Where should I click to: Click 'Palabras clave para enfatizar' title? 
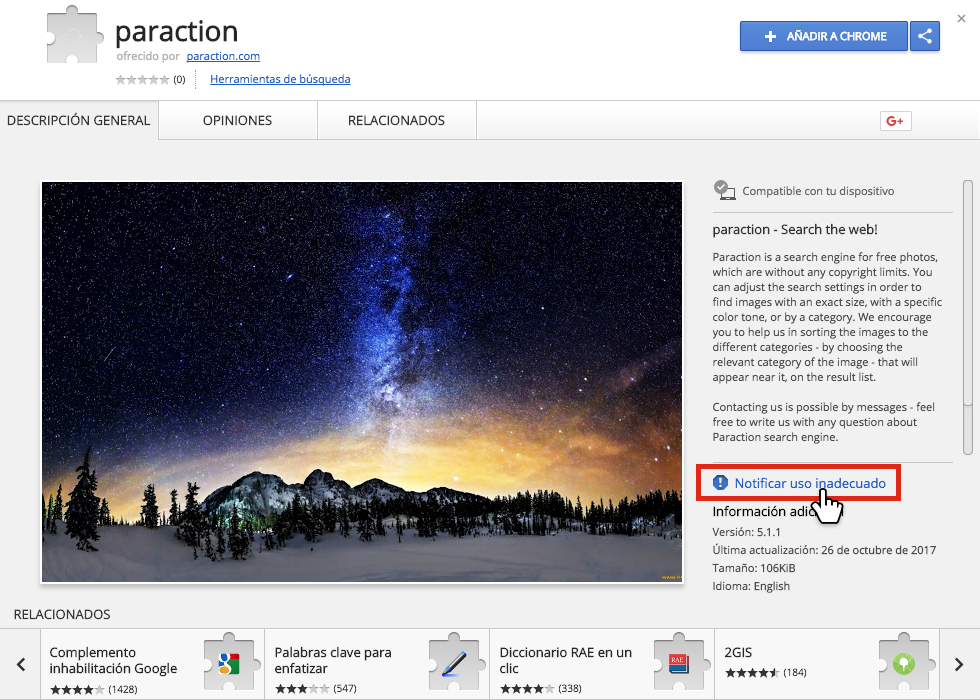(x=333, y=660)
